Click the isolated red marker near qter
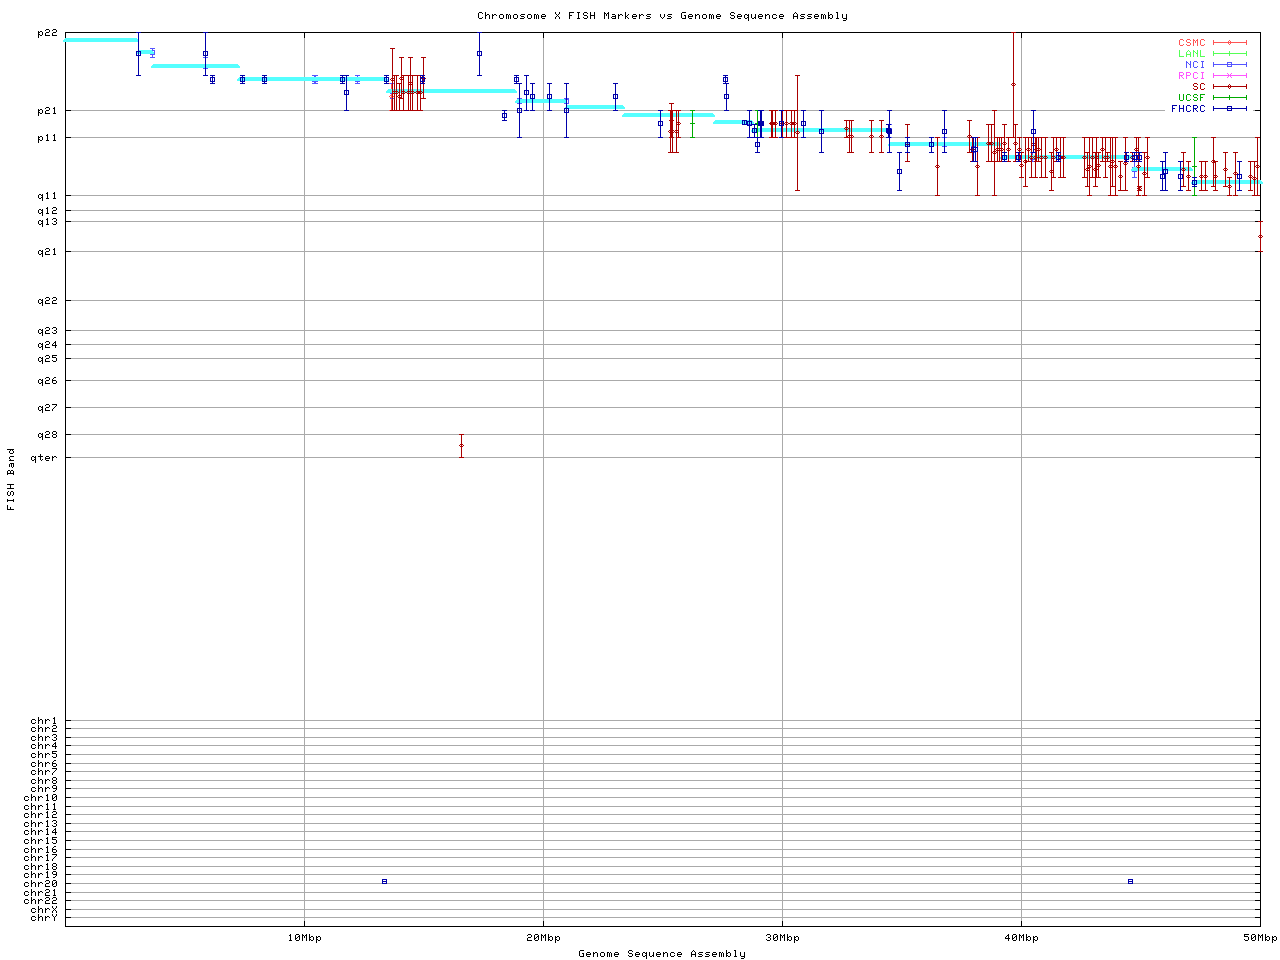 coord(461,446)
